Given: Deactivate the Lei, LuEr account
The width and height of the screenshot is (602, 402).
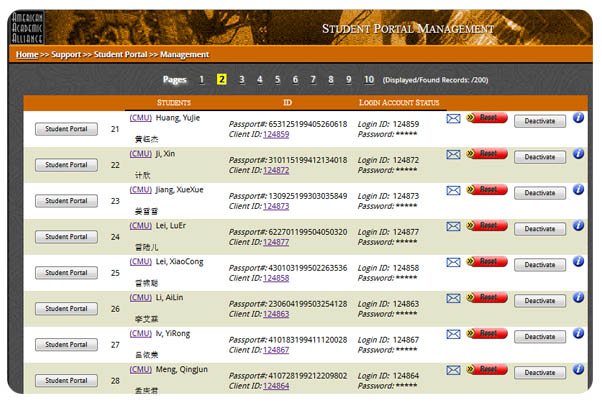Looking at the screenshot, I should (540, 229).
